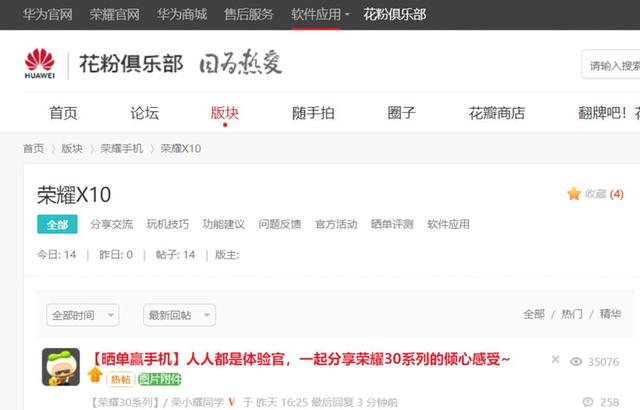640x410 pixels.
Task: Open 荣耀官网 in the top bar
Action: click(x=115, y=15)
